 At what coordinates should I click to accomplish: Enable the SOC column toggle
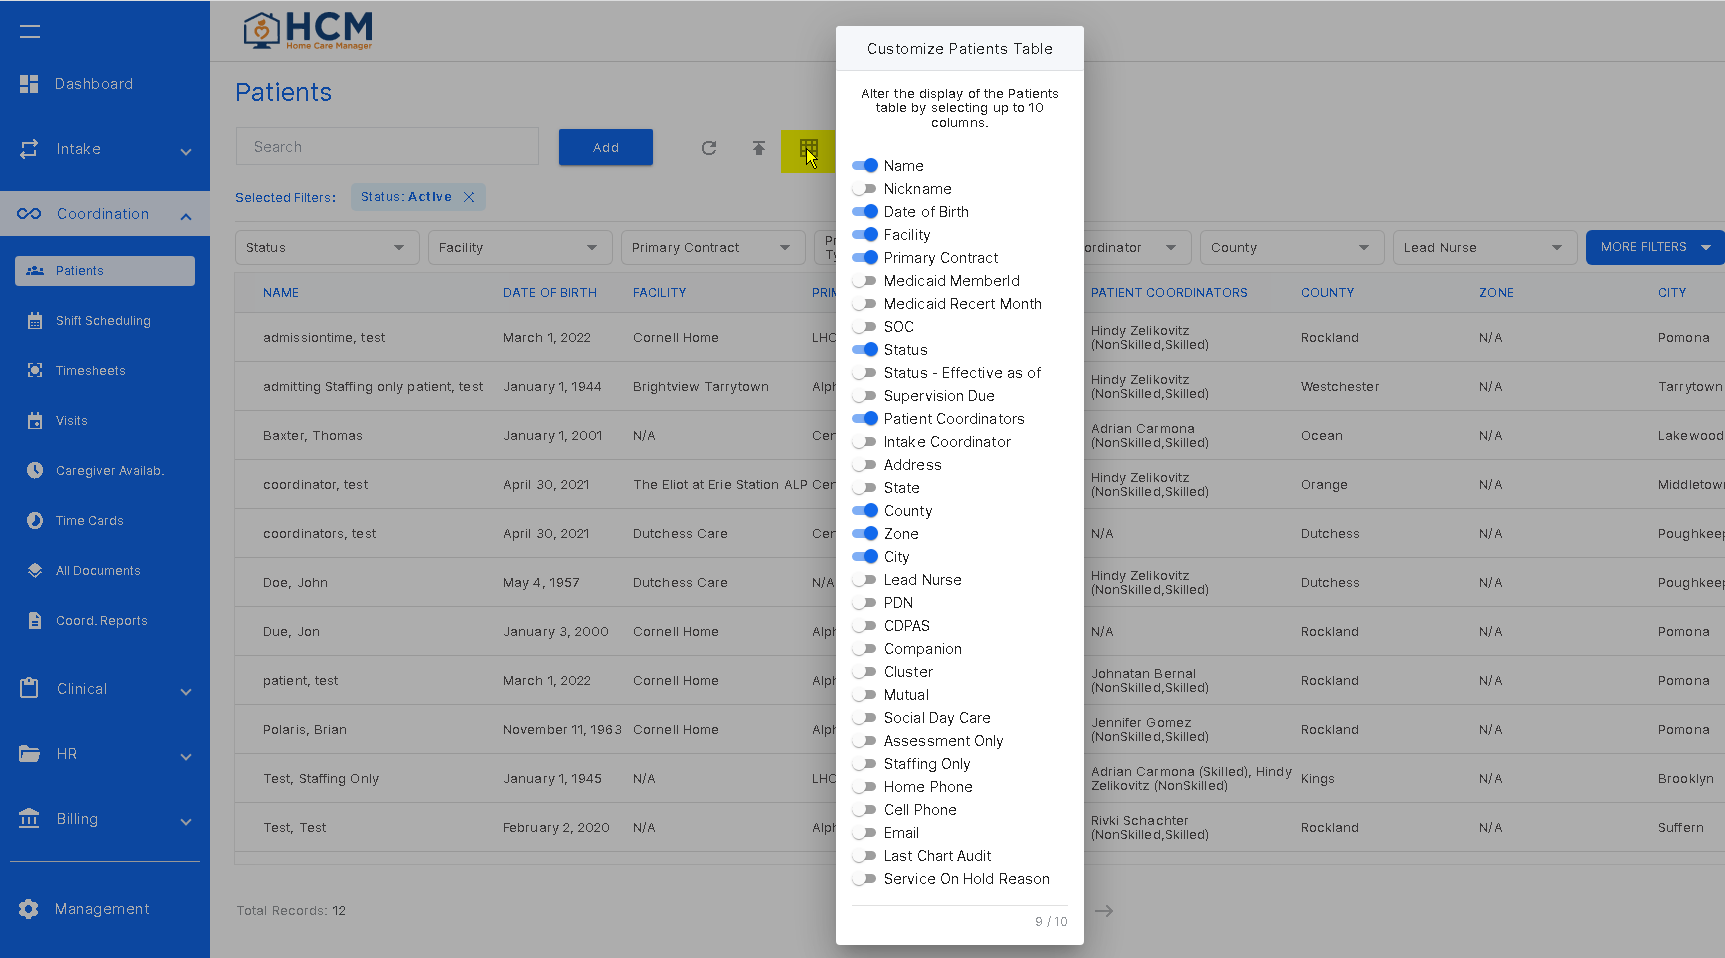click(865, 327)
